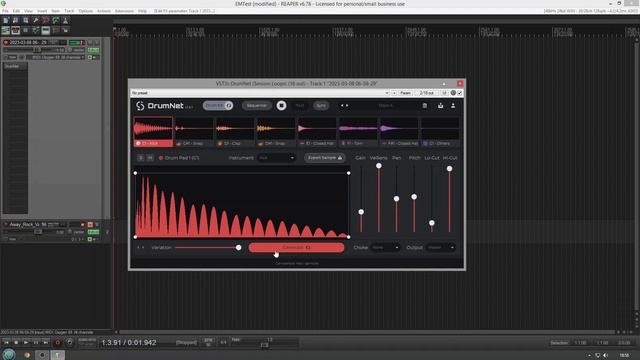The height and width of the screenshot is (360, 640).
Task: Click the previous/next kit arrows in DrumNet header
Action: (x=344, y=105)
